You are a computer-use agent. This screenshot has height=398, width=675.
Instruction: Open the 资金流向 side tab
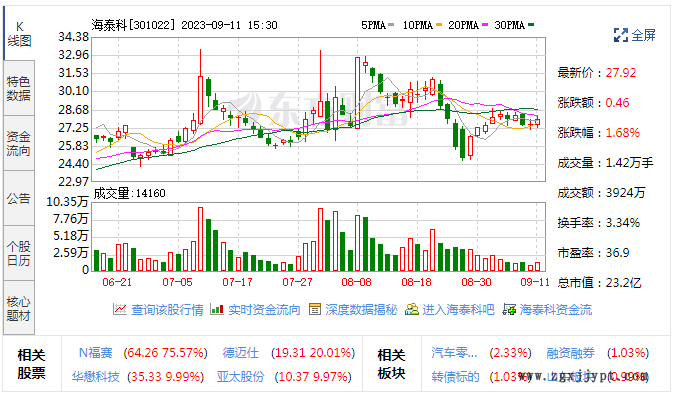[x=19, y=143]
